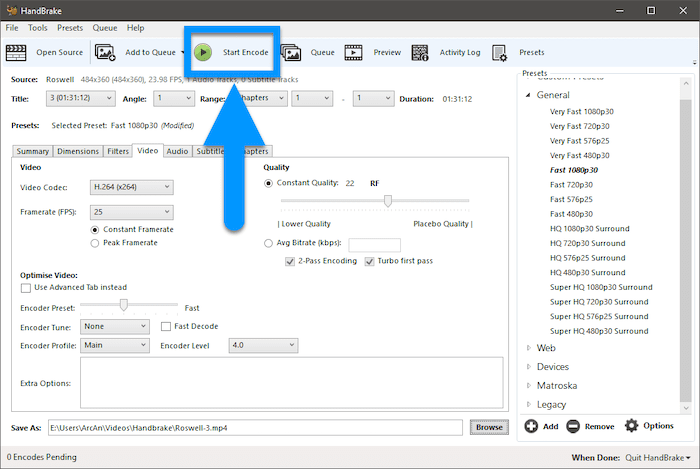700x469 pixels.
Task: Open the Angle dropdown
Action: click(174, 98)
